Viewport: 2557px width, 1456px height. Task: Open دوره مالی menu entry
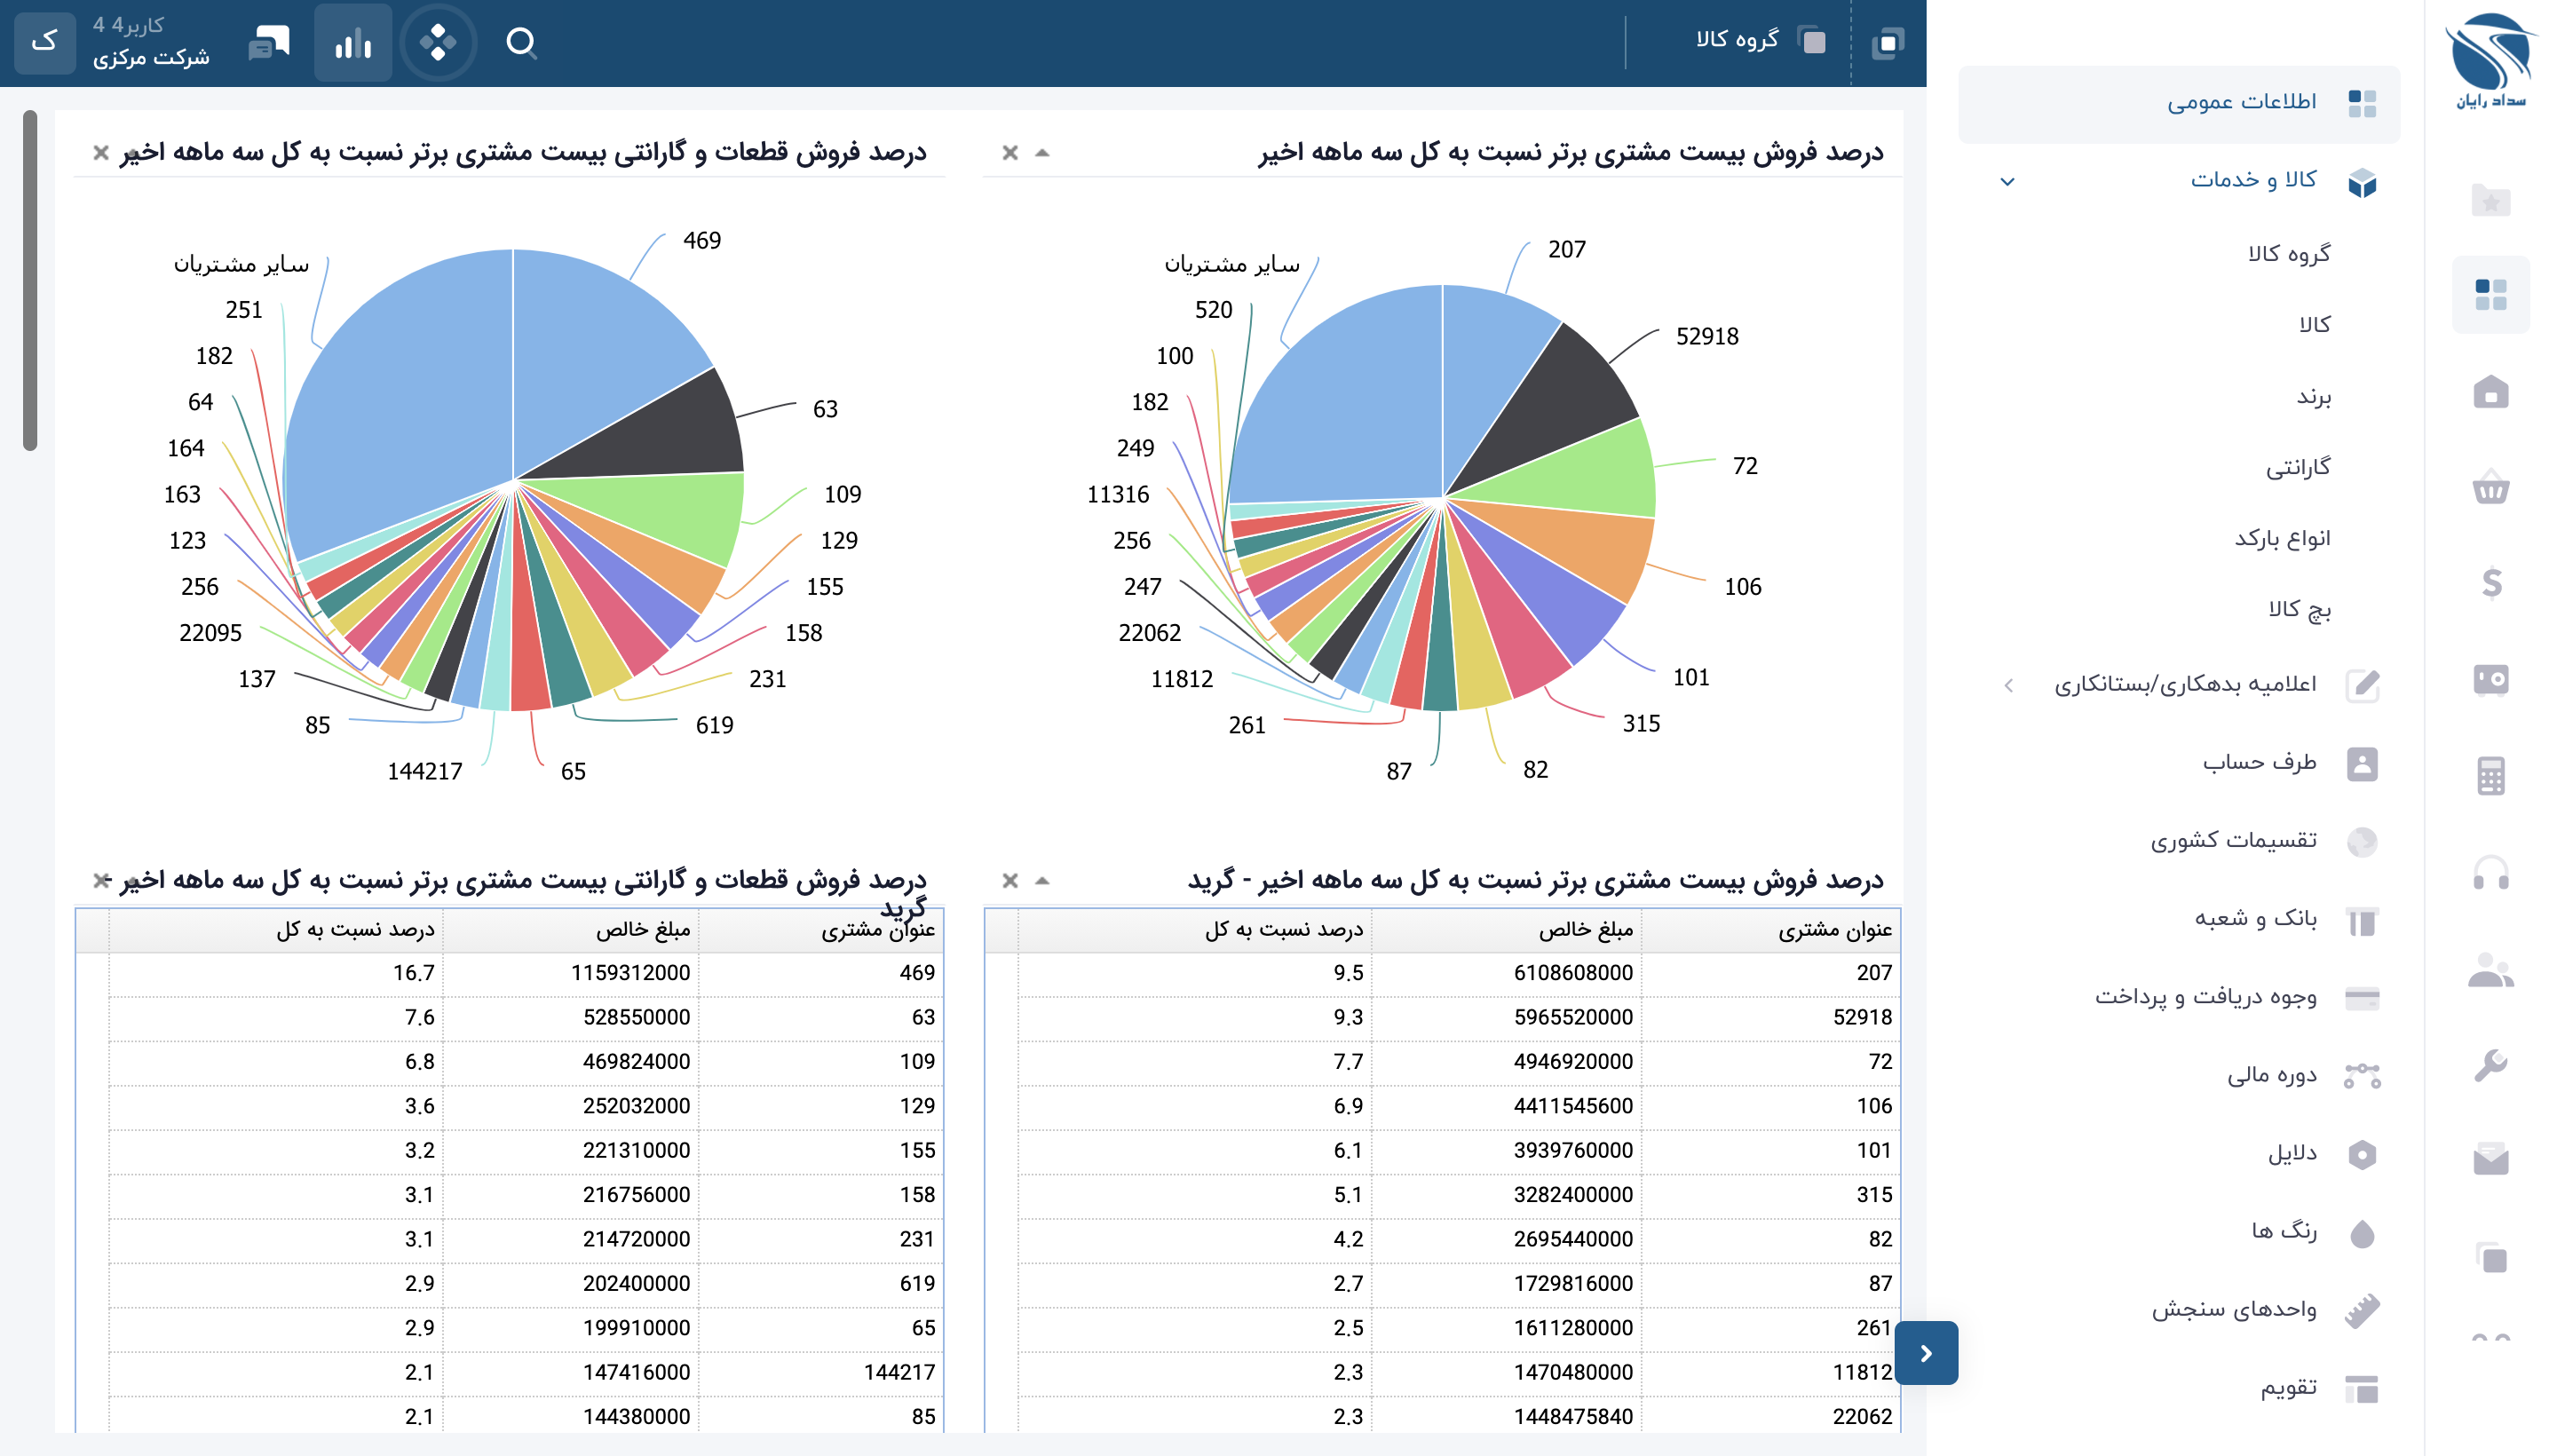(x=2271, y=1075)
